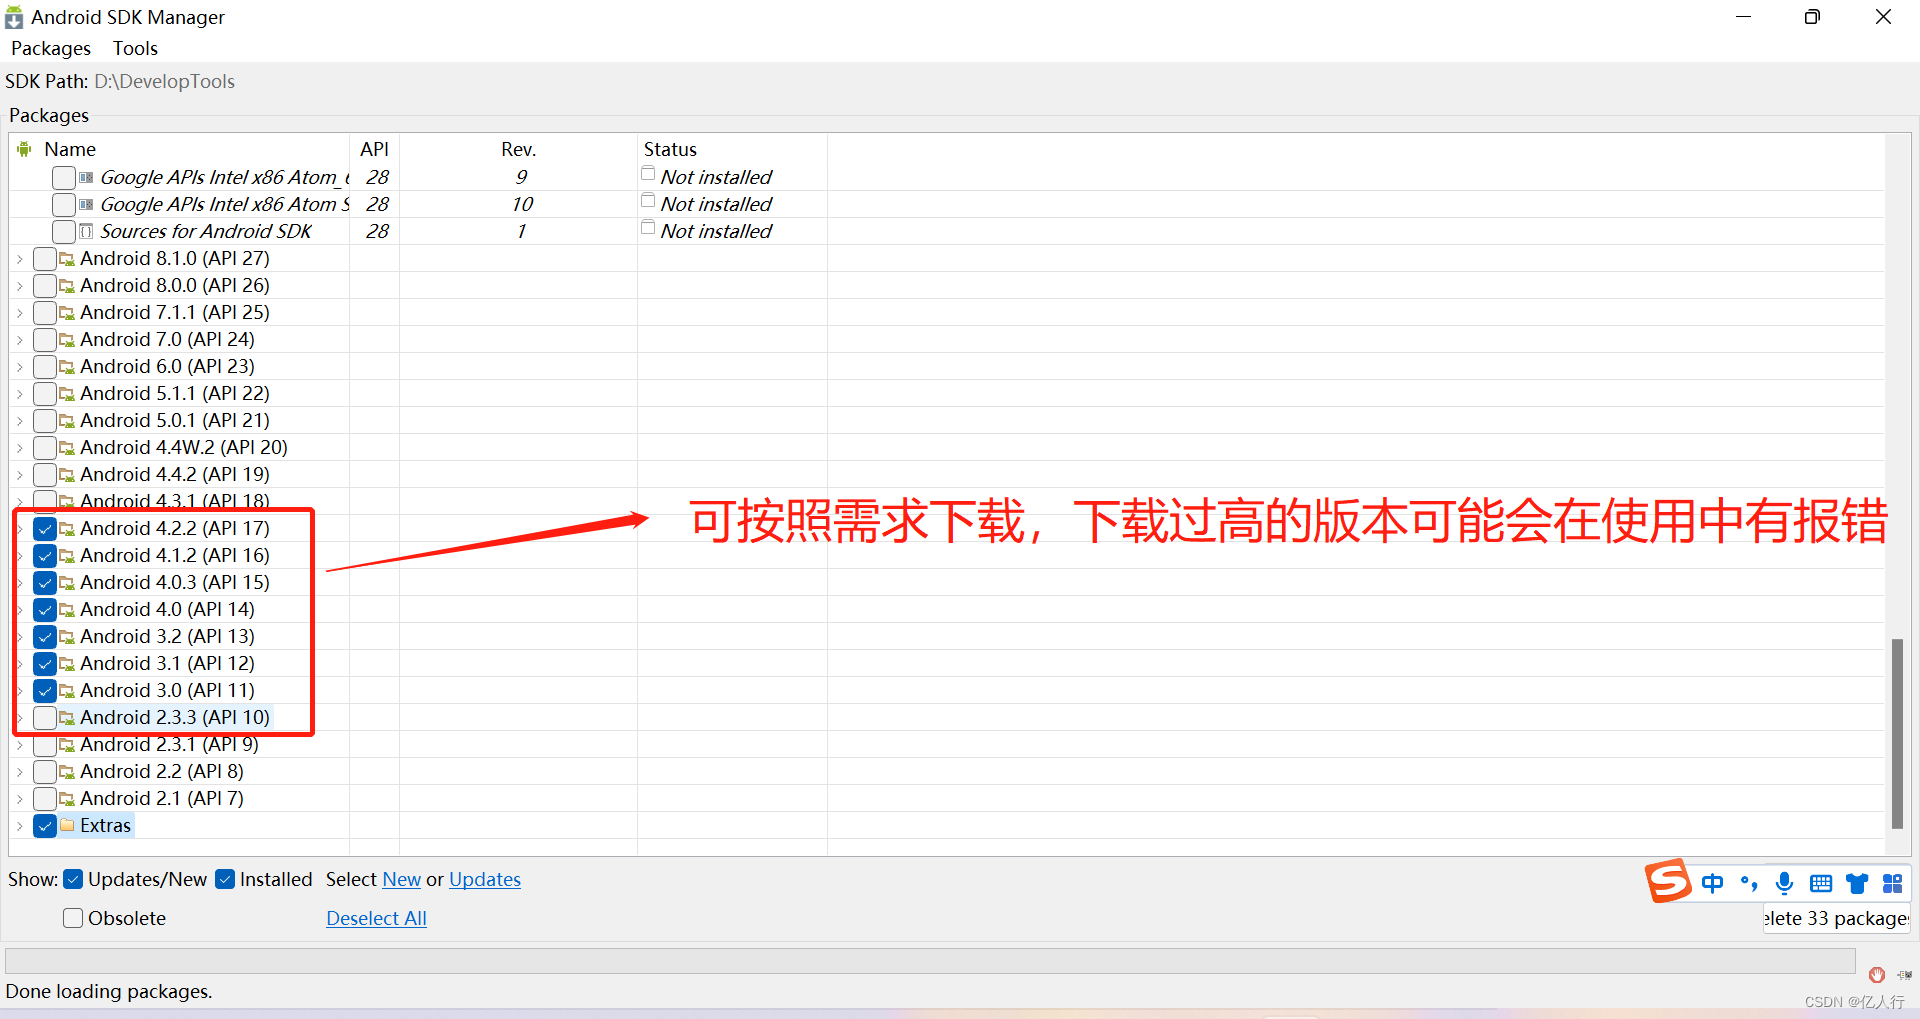Click the folder icon of Android 6.0 (API 23)
Viewport: 1920px width, 1019px height.
(67, 367)
